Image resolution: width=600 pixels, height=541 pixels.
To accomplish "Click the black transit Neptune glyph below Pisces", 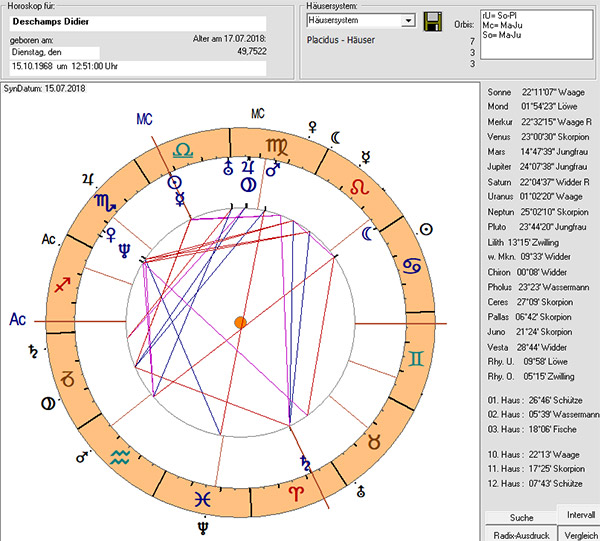I will tap(203, 528).
